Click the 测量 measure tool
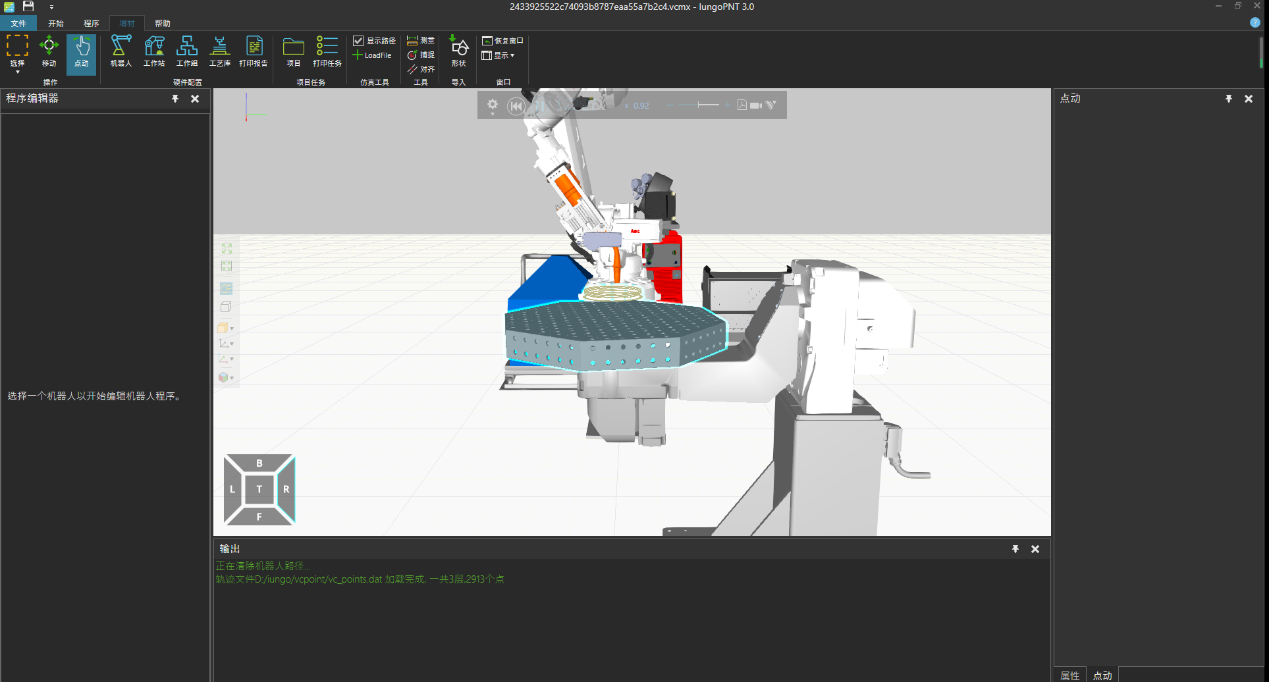Image resolution: width=1269 pixels, height=682 pixels. [420, 40]
